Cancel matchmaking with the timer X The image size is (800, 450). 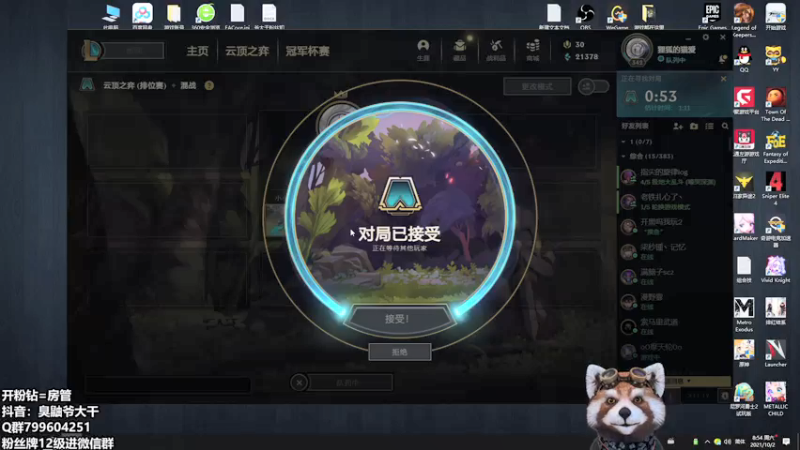pos(723,79)
